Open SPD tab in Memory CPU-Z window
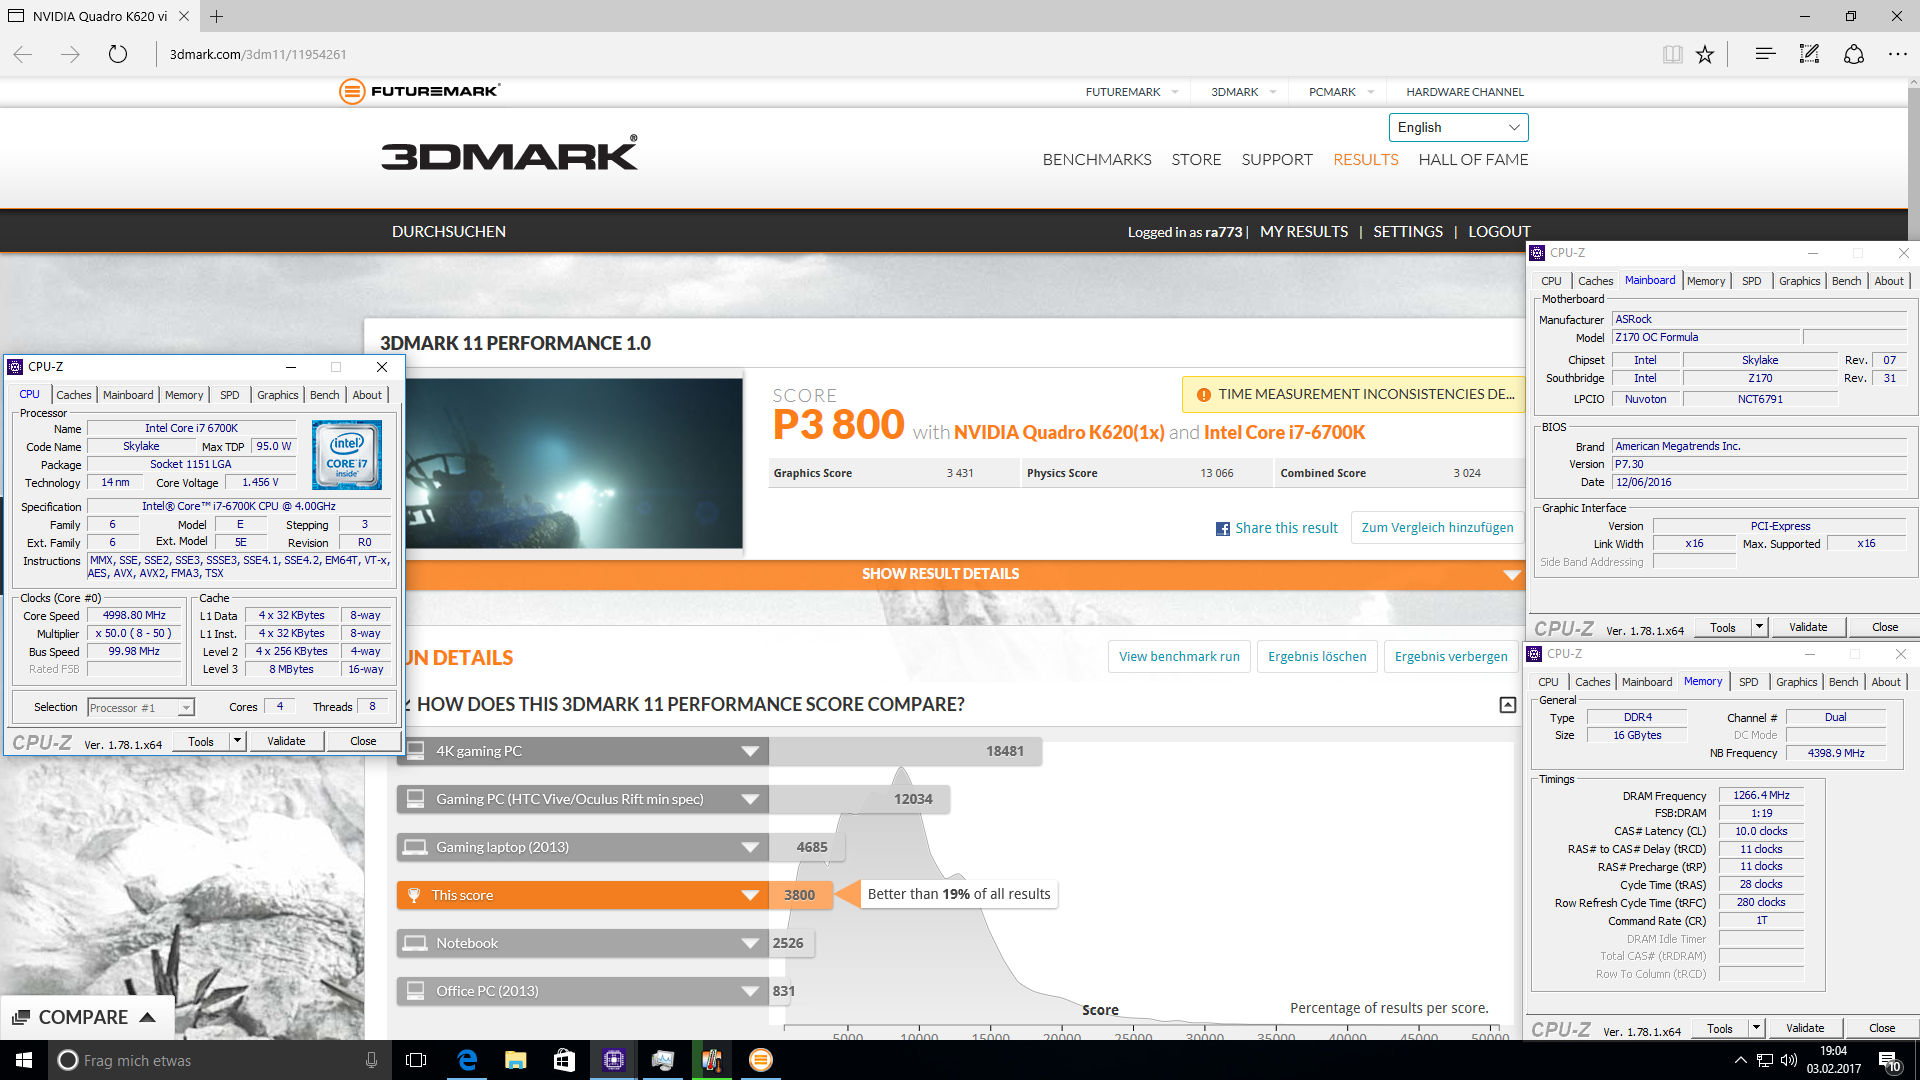The image size is (1920, 1080). click(x=1748, y=682)
